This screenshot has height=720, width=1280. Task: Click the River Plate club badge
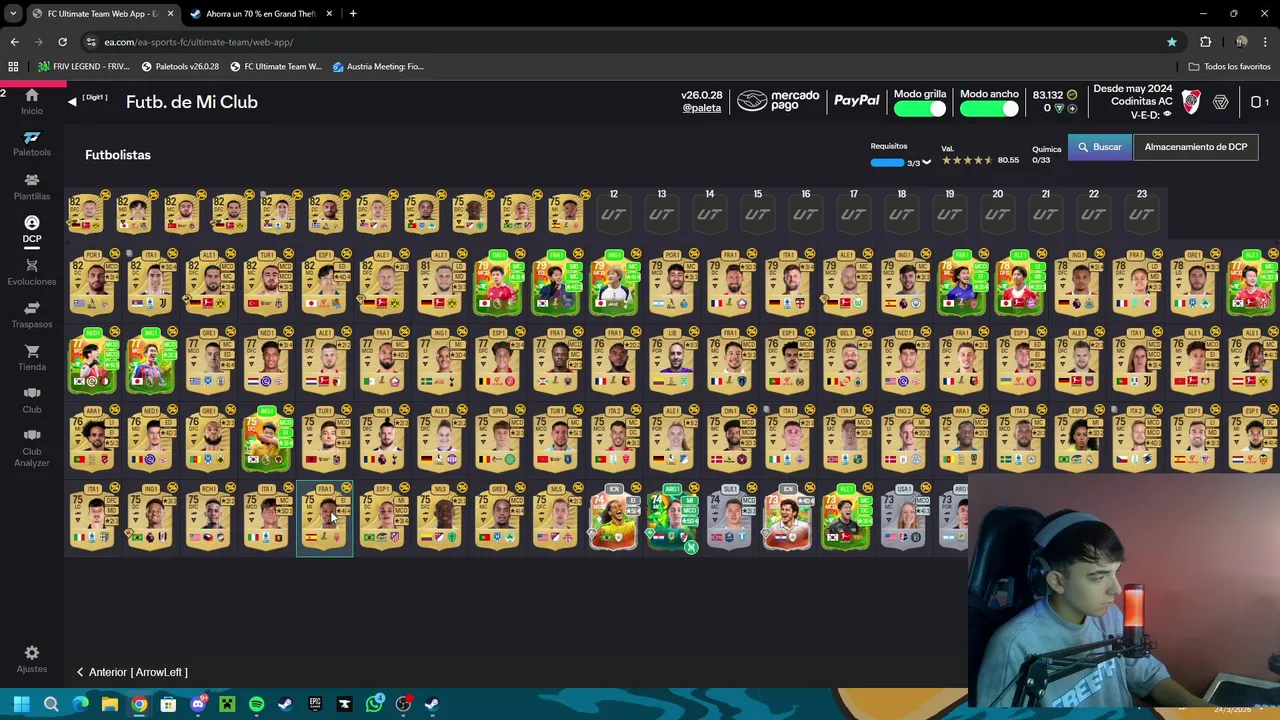(x=1191, y=102)
